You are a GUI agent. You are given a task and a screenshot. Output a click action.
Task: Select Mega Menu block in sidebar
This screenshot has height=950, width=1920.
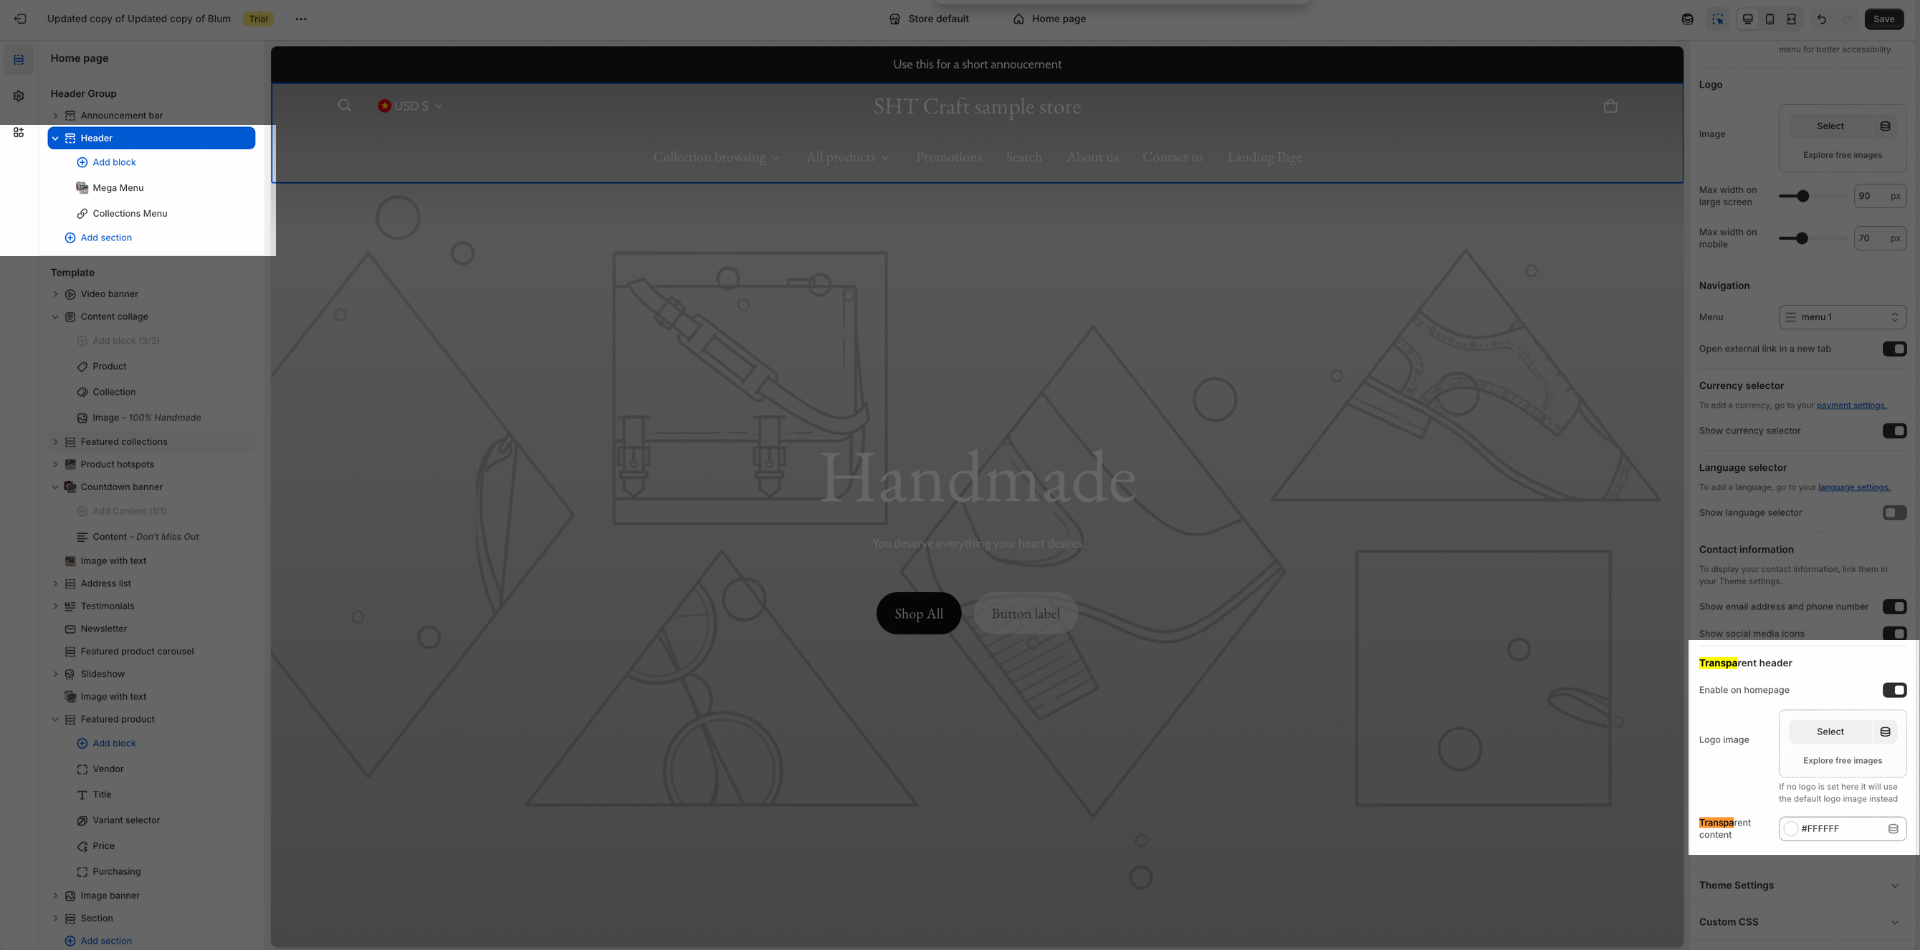(118, 188)
